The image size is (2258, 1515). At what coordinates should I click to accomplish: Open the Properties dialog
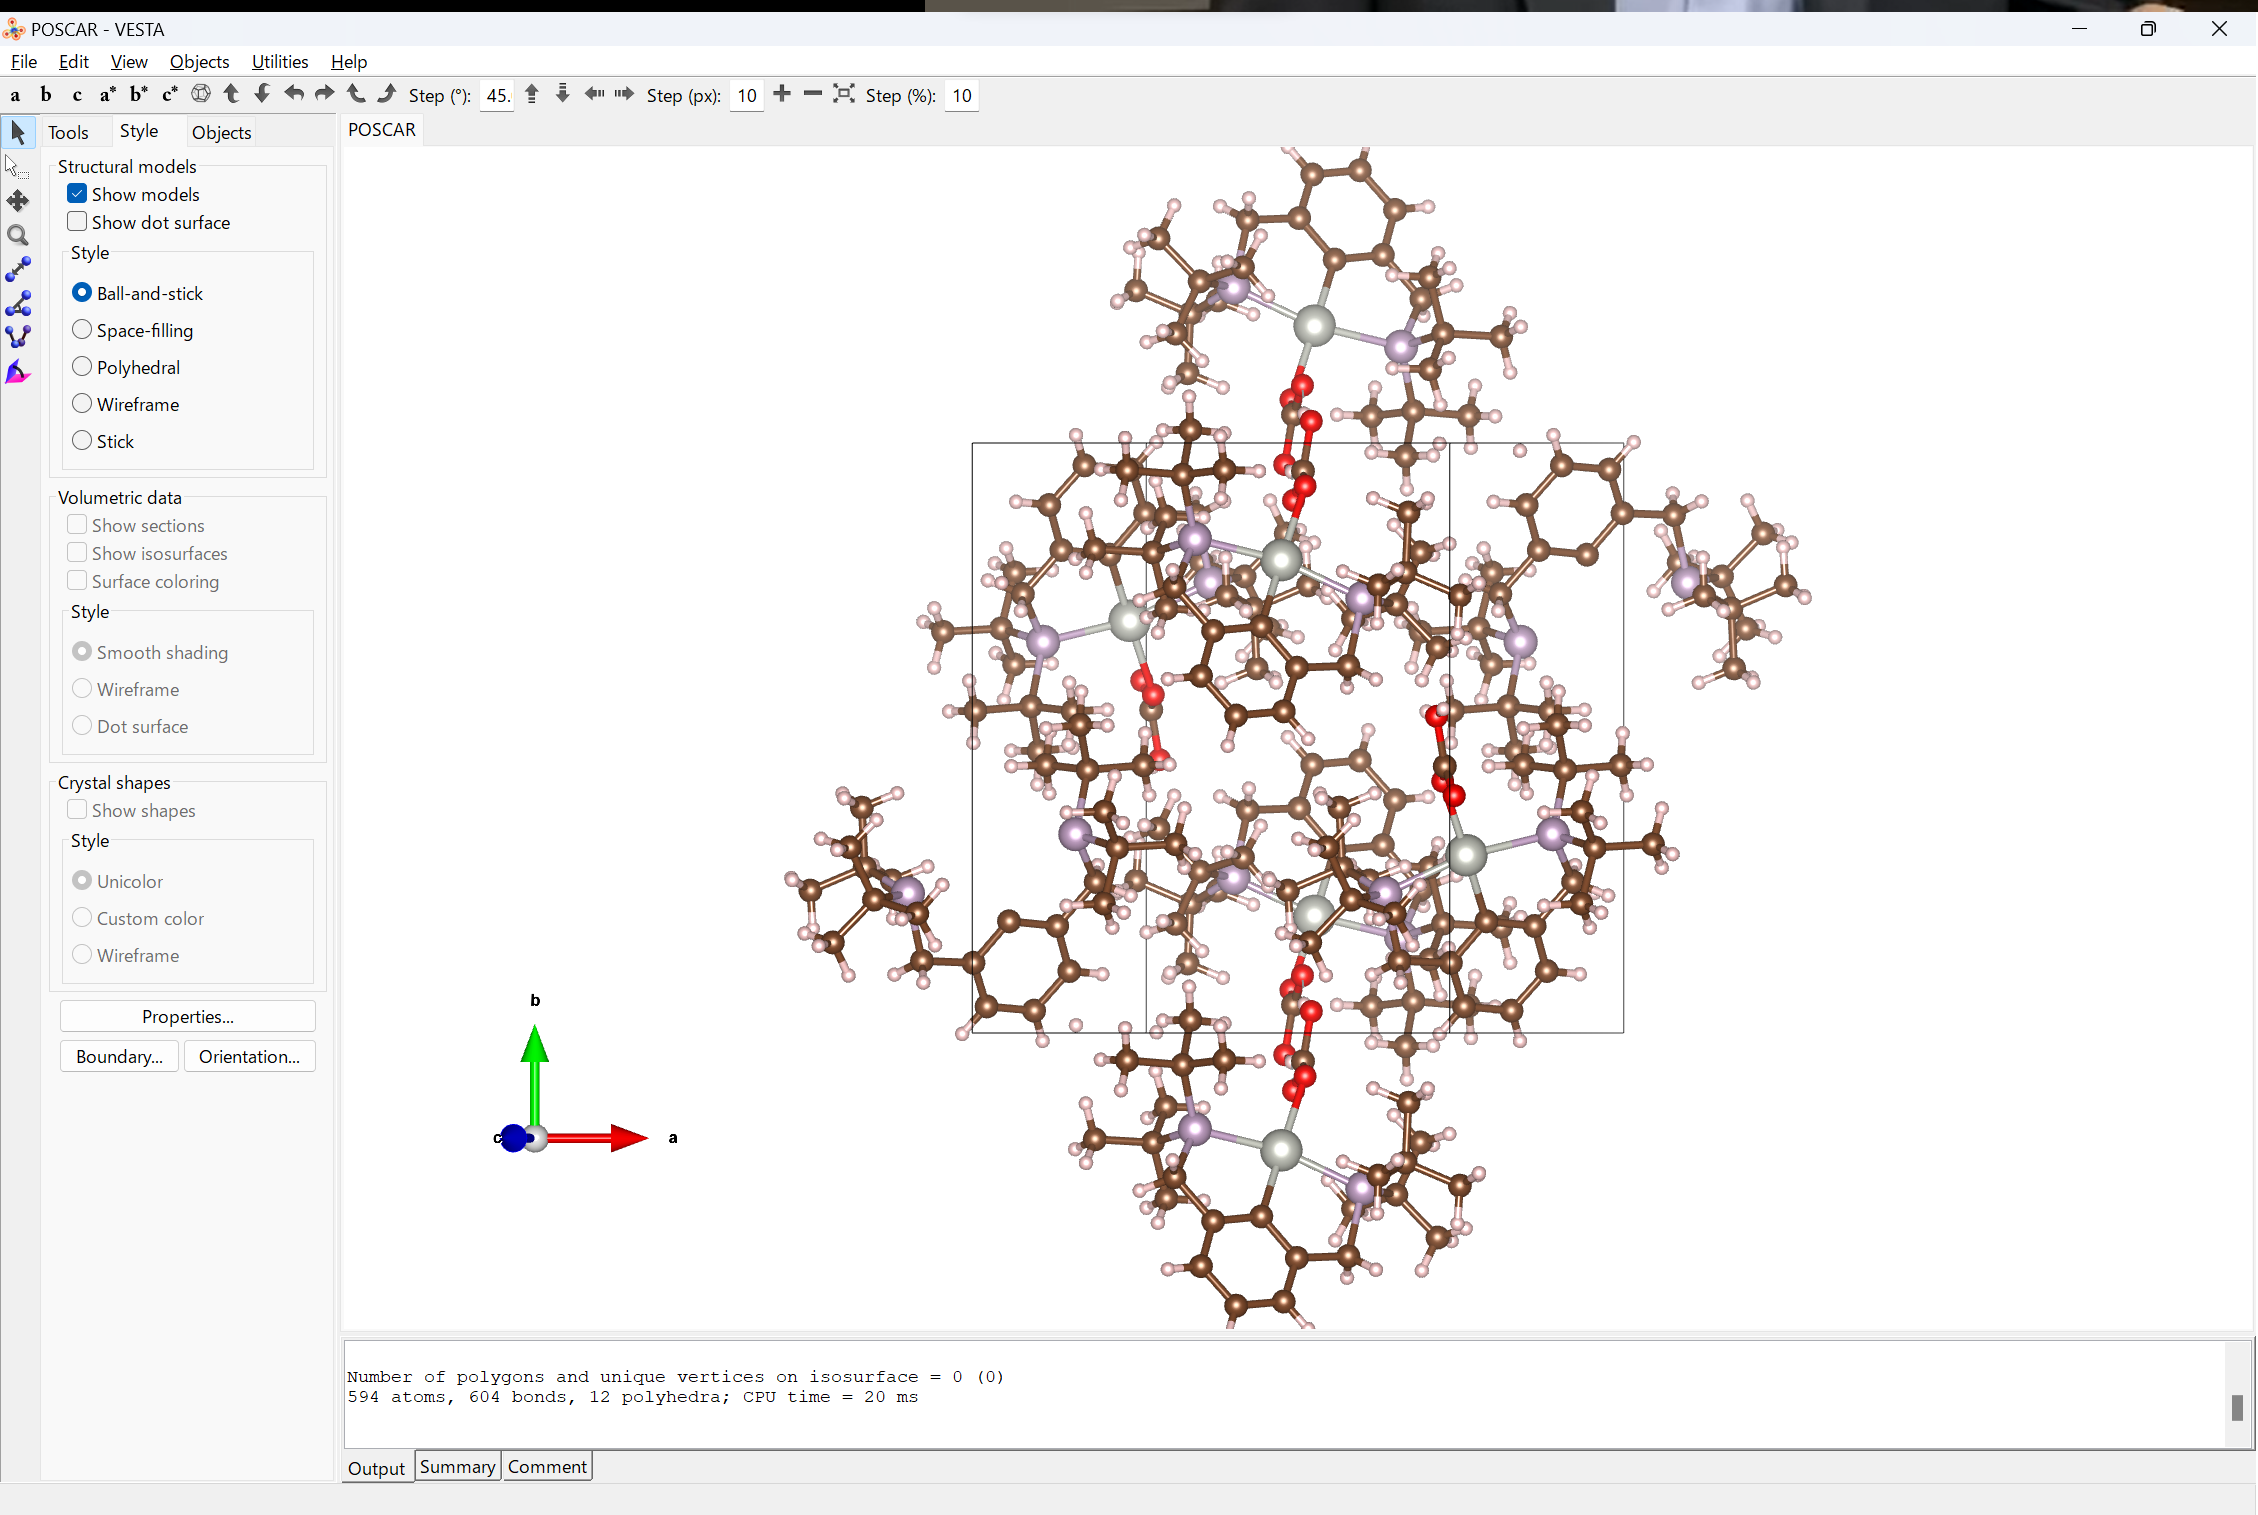click(x=187, y=1016)
